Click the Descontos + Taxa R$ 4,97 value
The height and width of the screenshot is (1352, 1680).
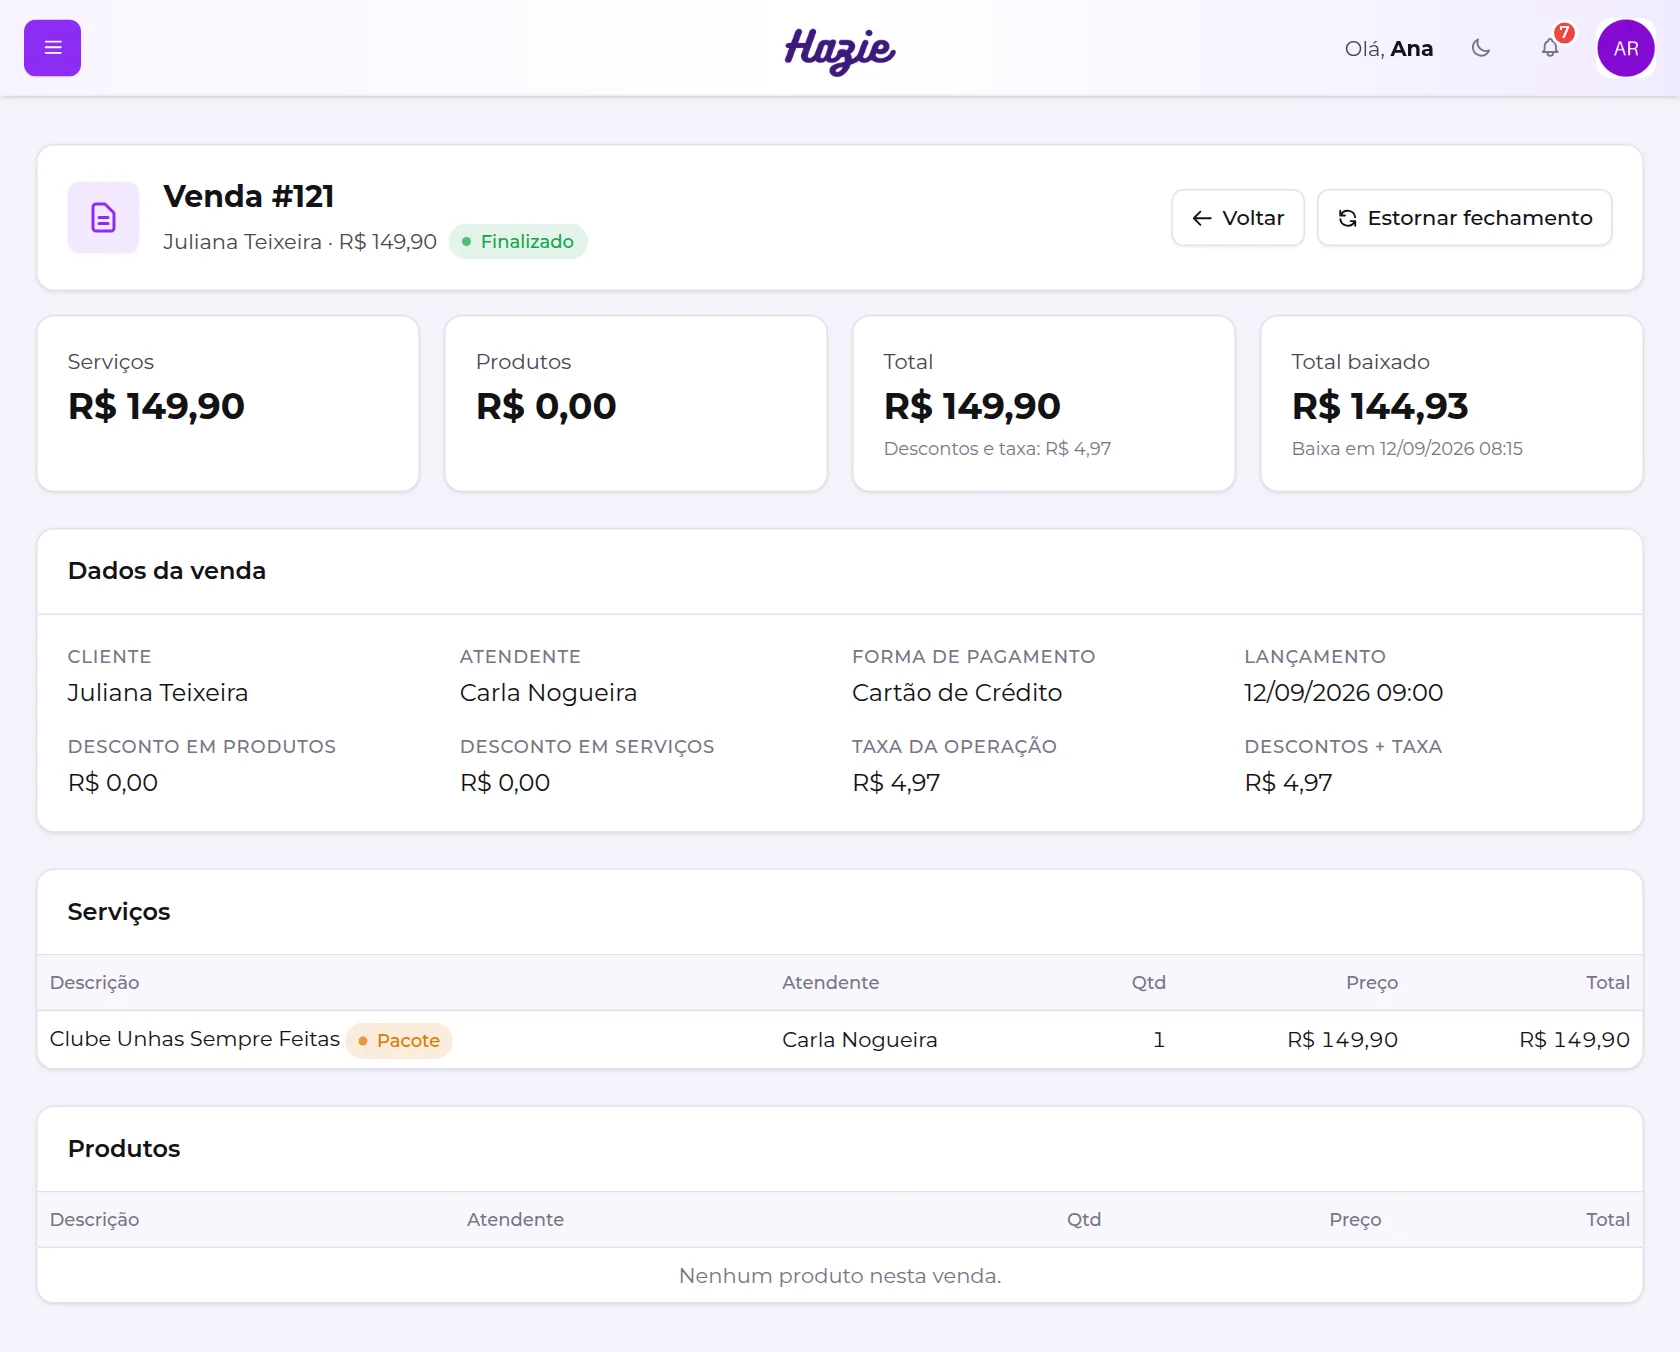click(1288, 783)
